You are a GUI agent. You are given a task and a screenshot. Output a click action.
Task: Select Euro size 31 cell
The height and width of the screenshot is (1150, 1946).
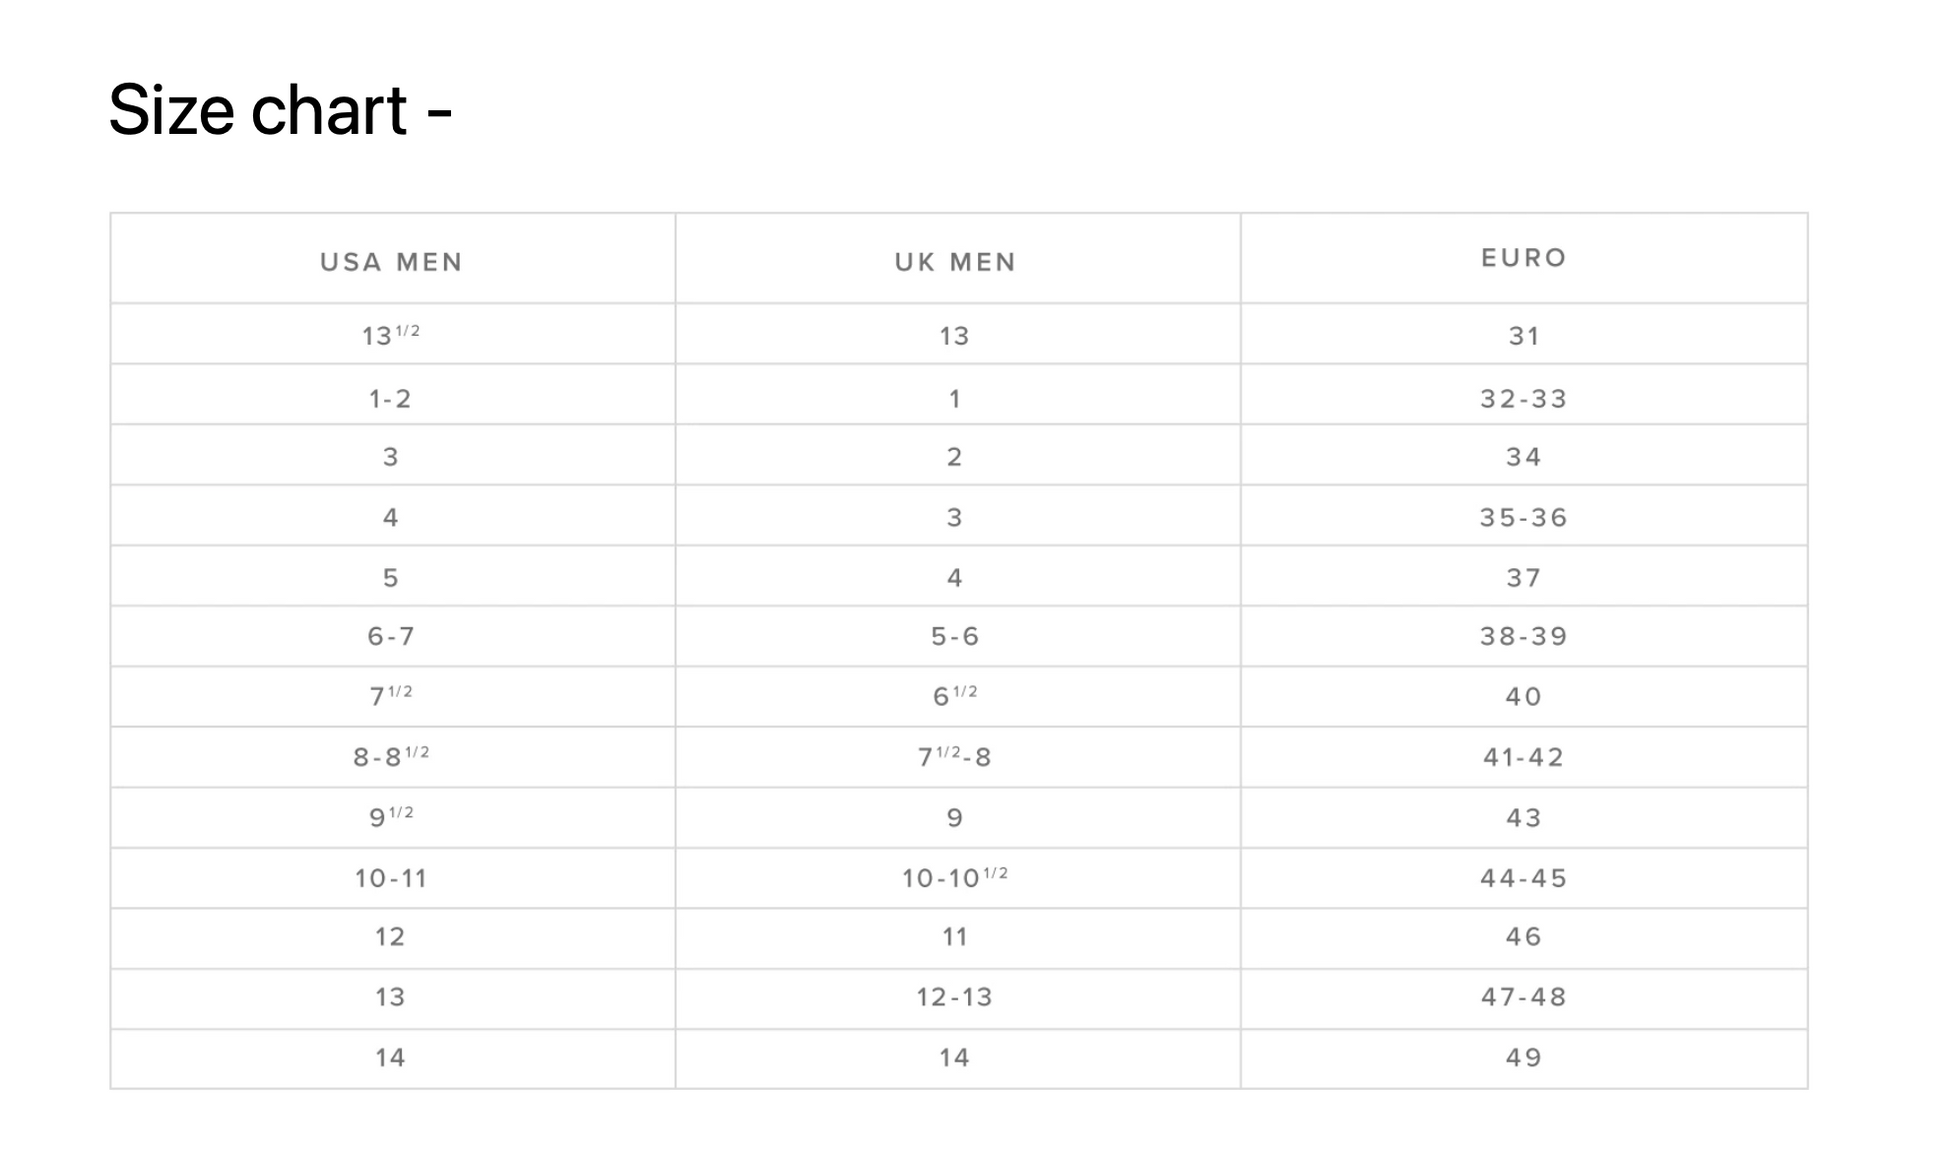coord(1523,336)
